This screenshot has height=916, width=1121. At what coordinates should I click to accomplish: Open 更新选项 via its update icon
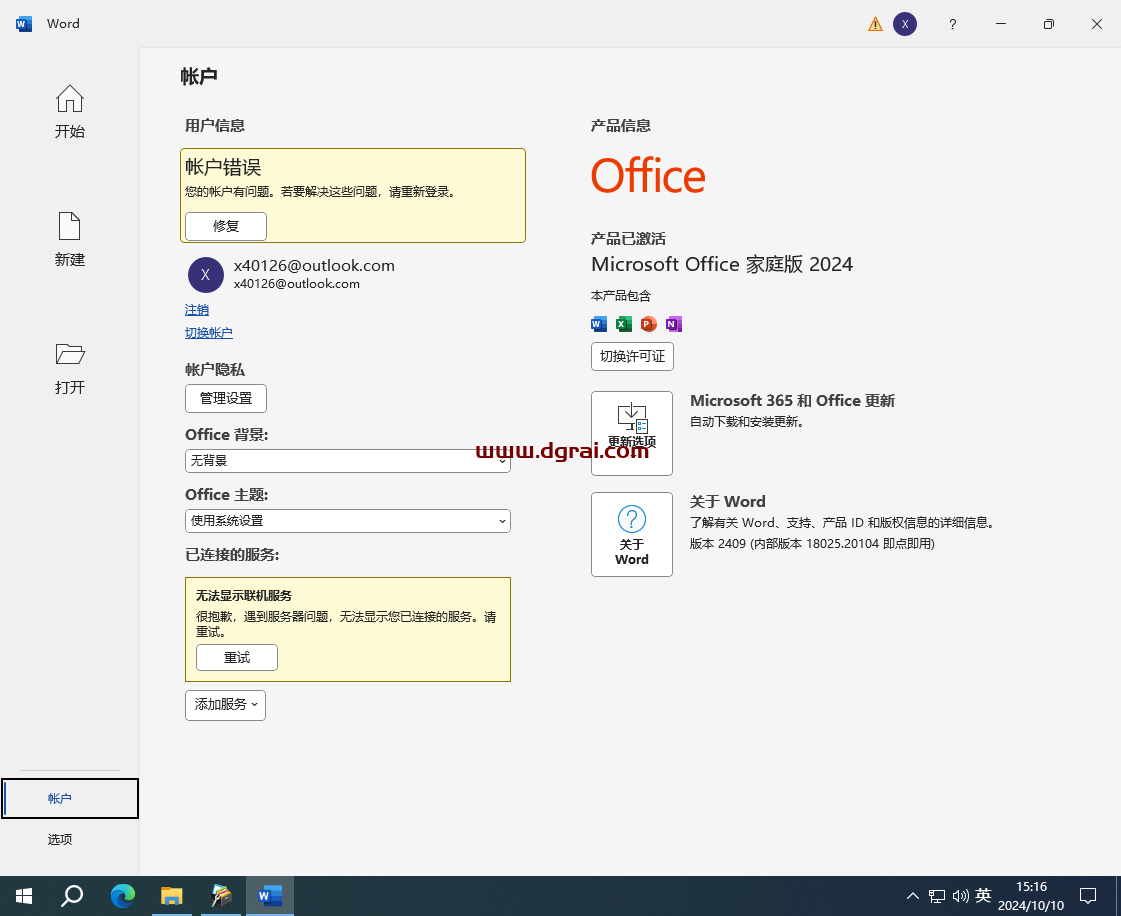point(632,433)
